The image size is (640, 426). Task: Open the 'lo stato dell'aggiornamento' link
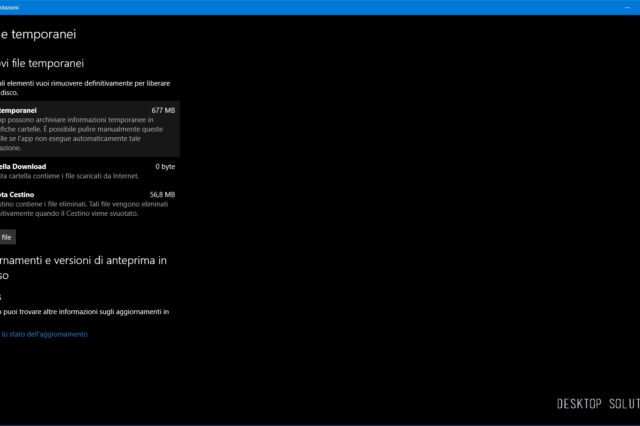point(44,334)
